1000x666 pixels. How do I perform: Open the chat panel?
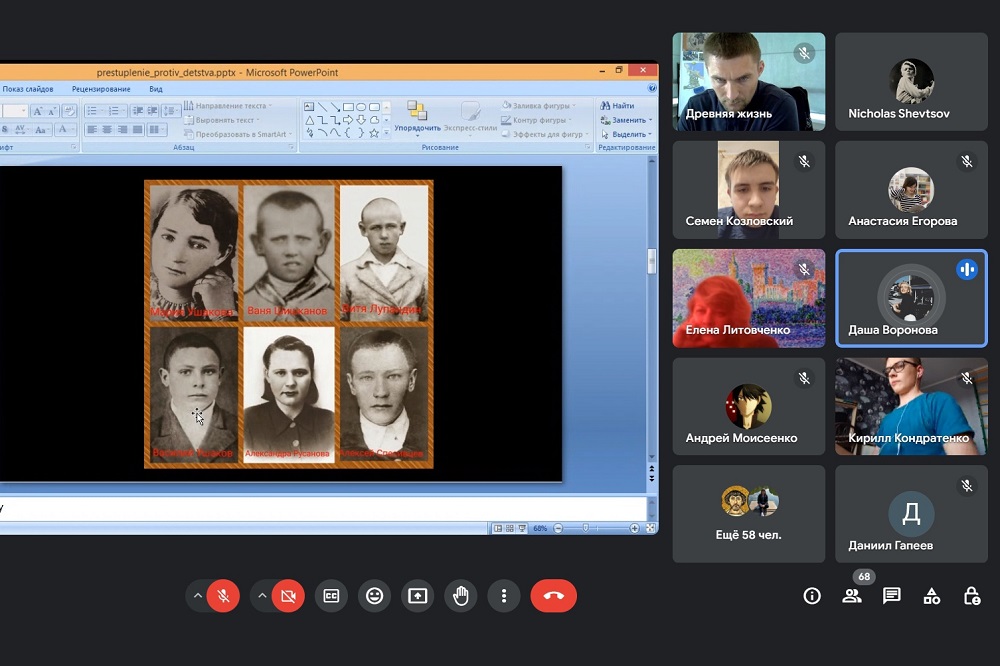pyautogui.click(x=892, y=596)
